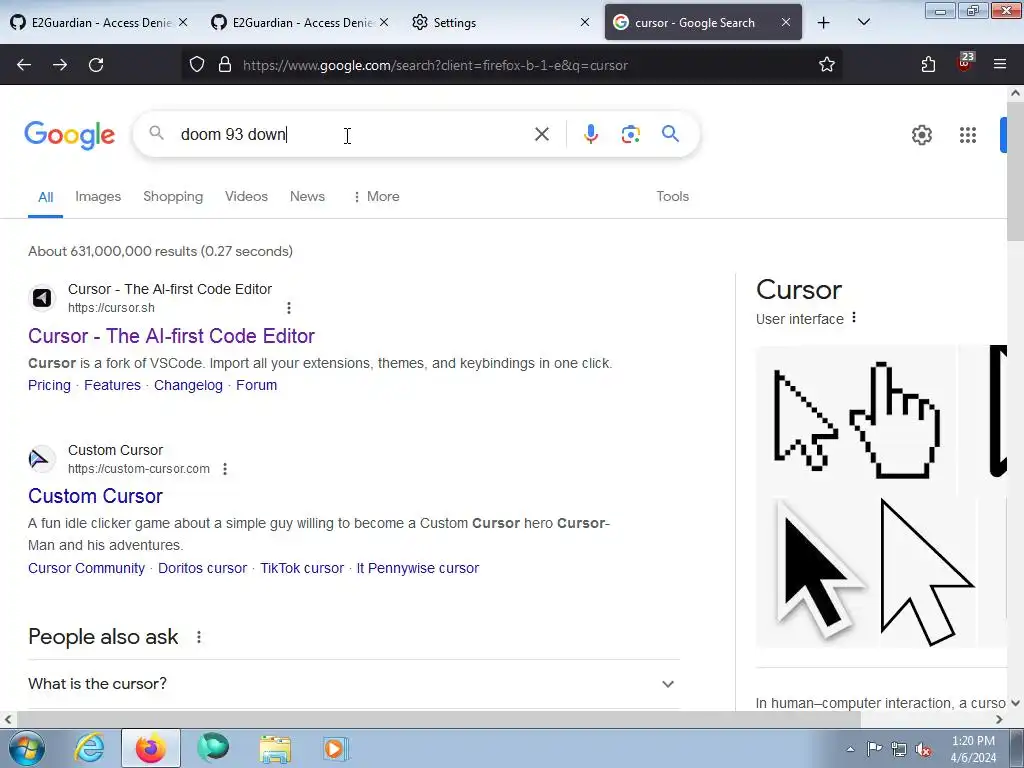This screenshot has height=768, width=1024.
Task: Open Cursor - The AI-first Code Editor result
Action: [x=171, y=336]
